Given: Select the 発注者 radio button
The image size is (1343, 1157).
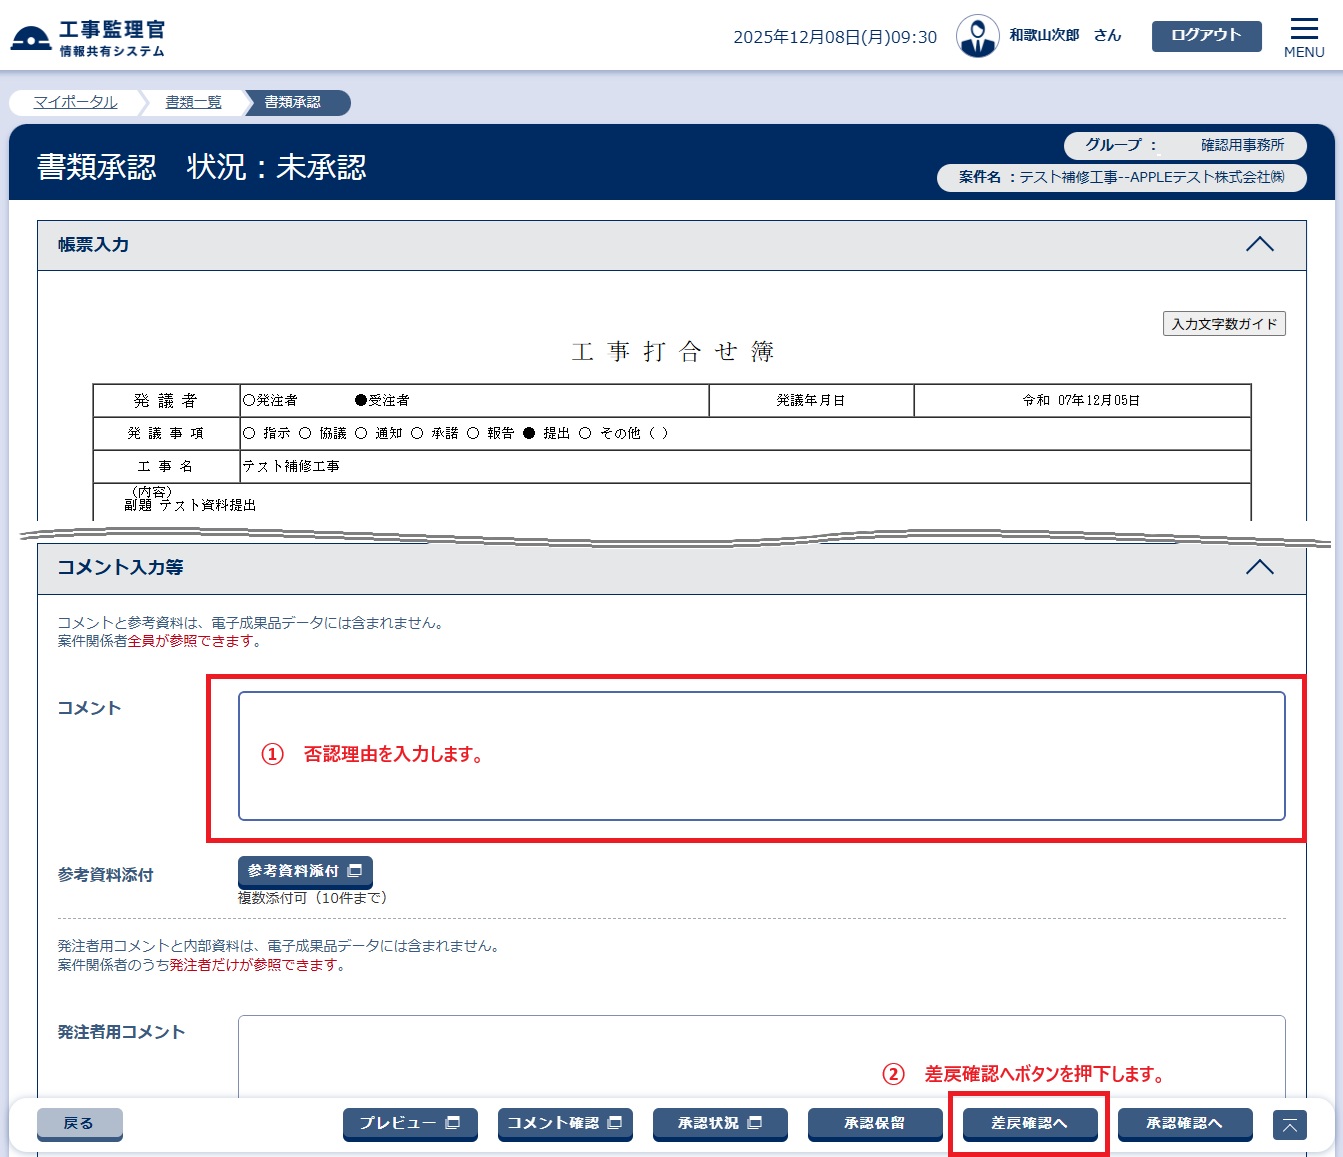Looking at the screenshot, I should [249, 400].
